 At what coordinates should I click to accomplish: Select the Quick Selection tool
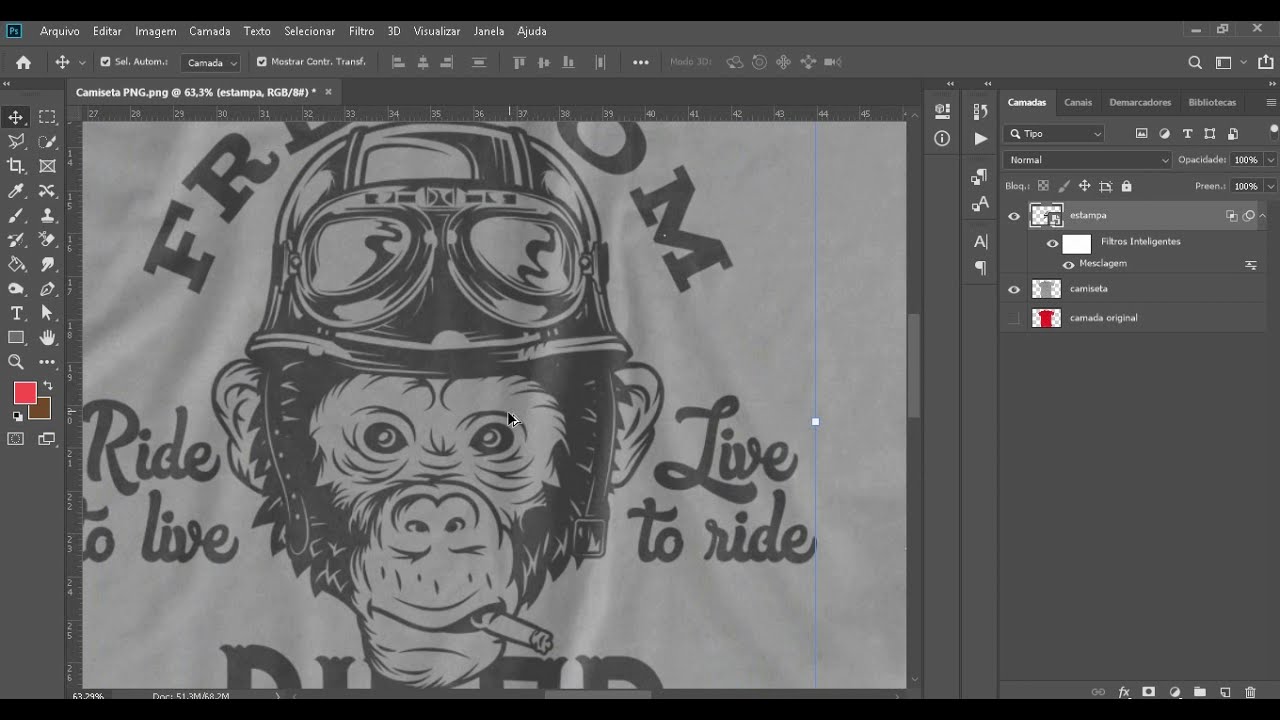pos(47,142)
